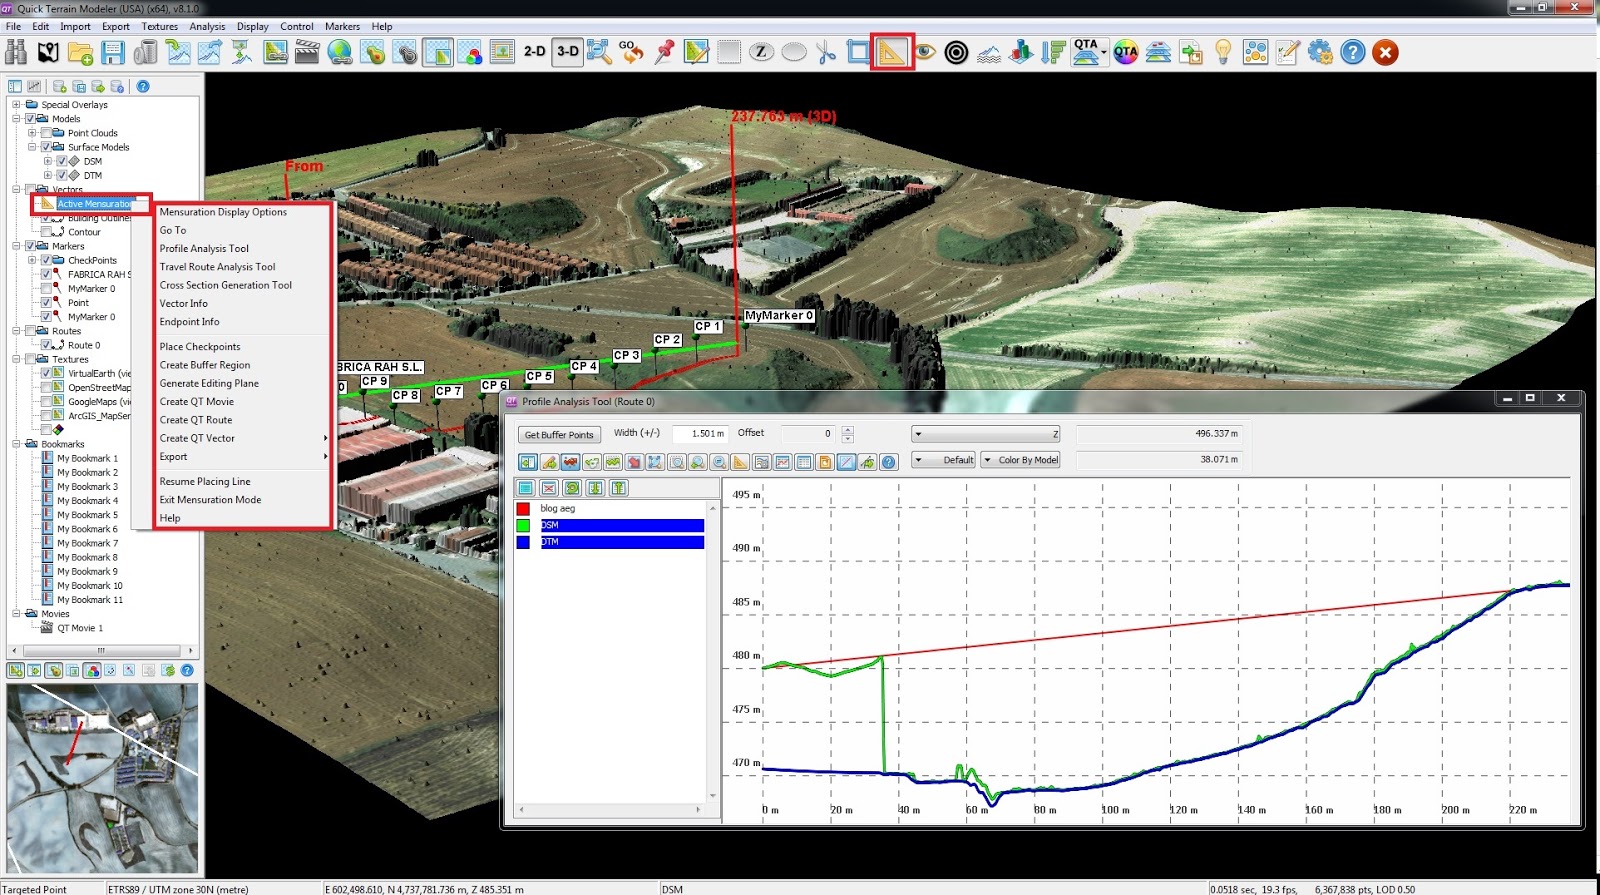The image size is (1600, 895).
Task: Click help icon atop layer tree panel
Action: pos(143,86)
